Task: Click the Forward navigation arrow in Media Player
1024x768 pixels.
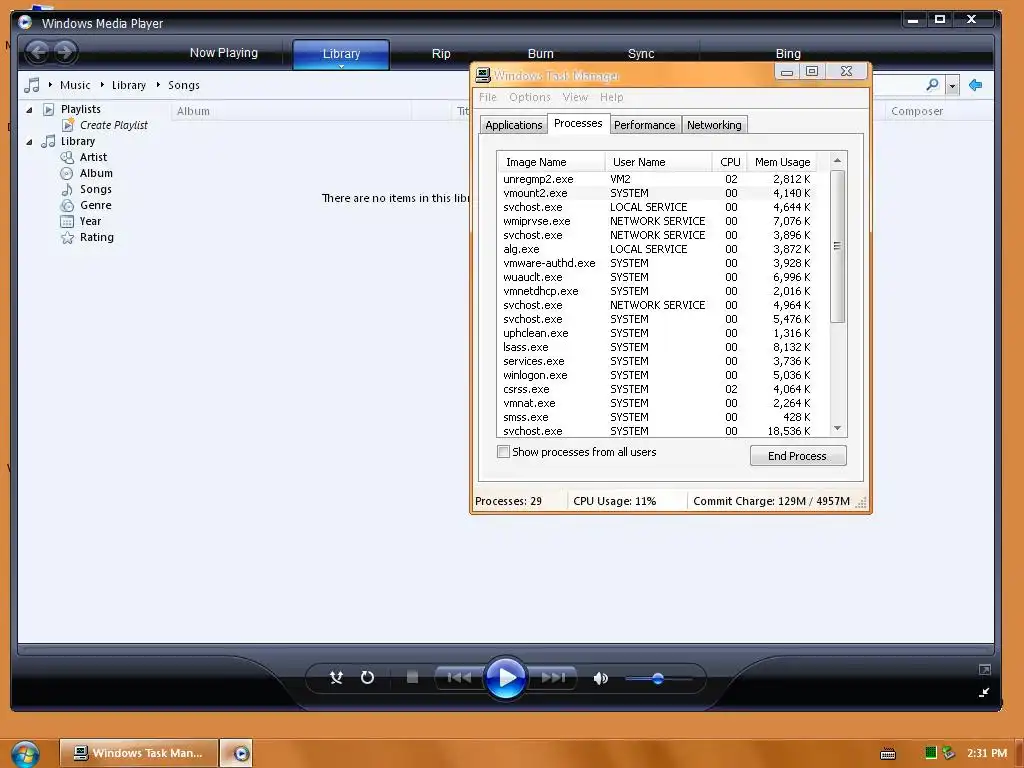Action: pyautogui.click(x=65, y=52)
